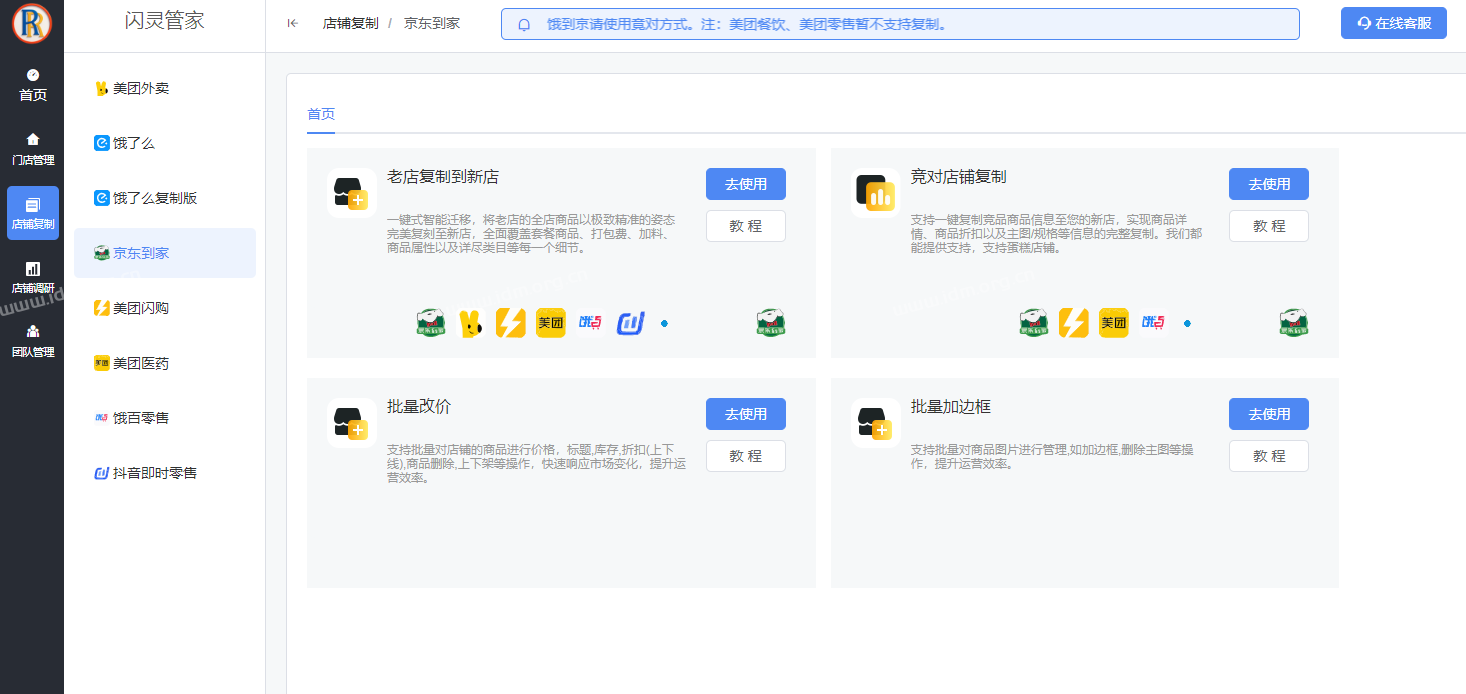Collapse the sidebar with the fold arrow icon
Screen dimensions: 1466x694
pos(292,23)
